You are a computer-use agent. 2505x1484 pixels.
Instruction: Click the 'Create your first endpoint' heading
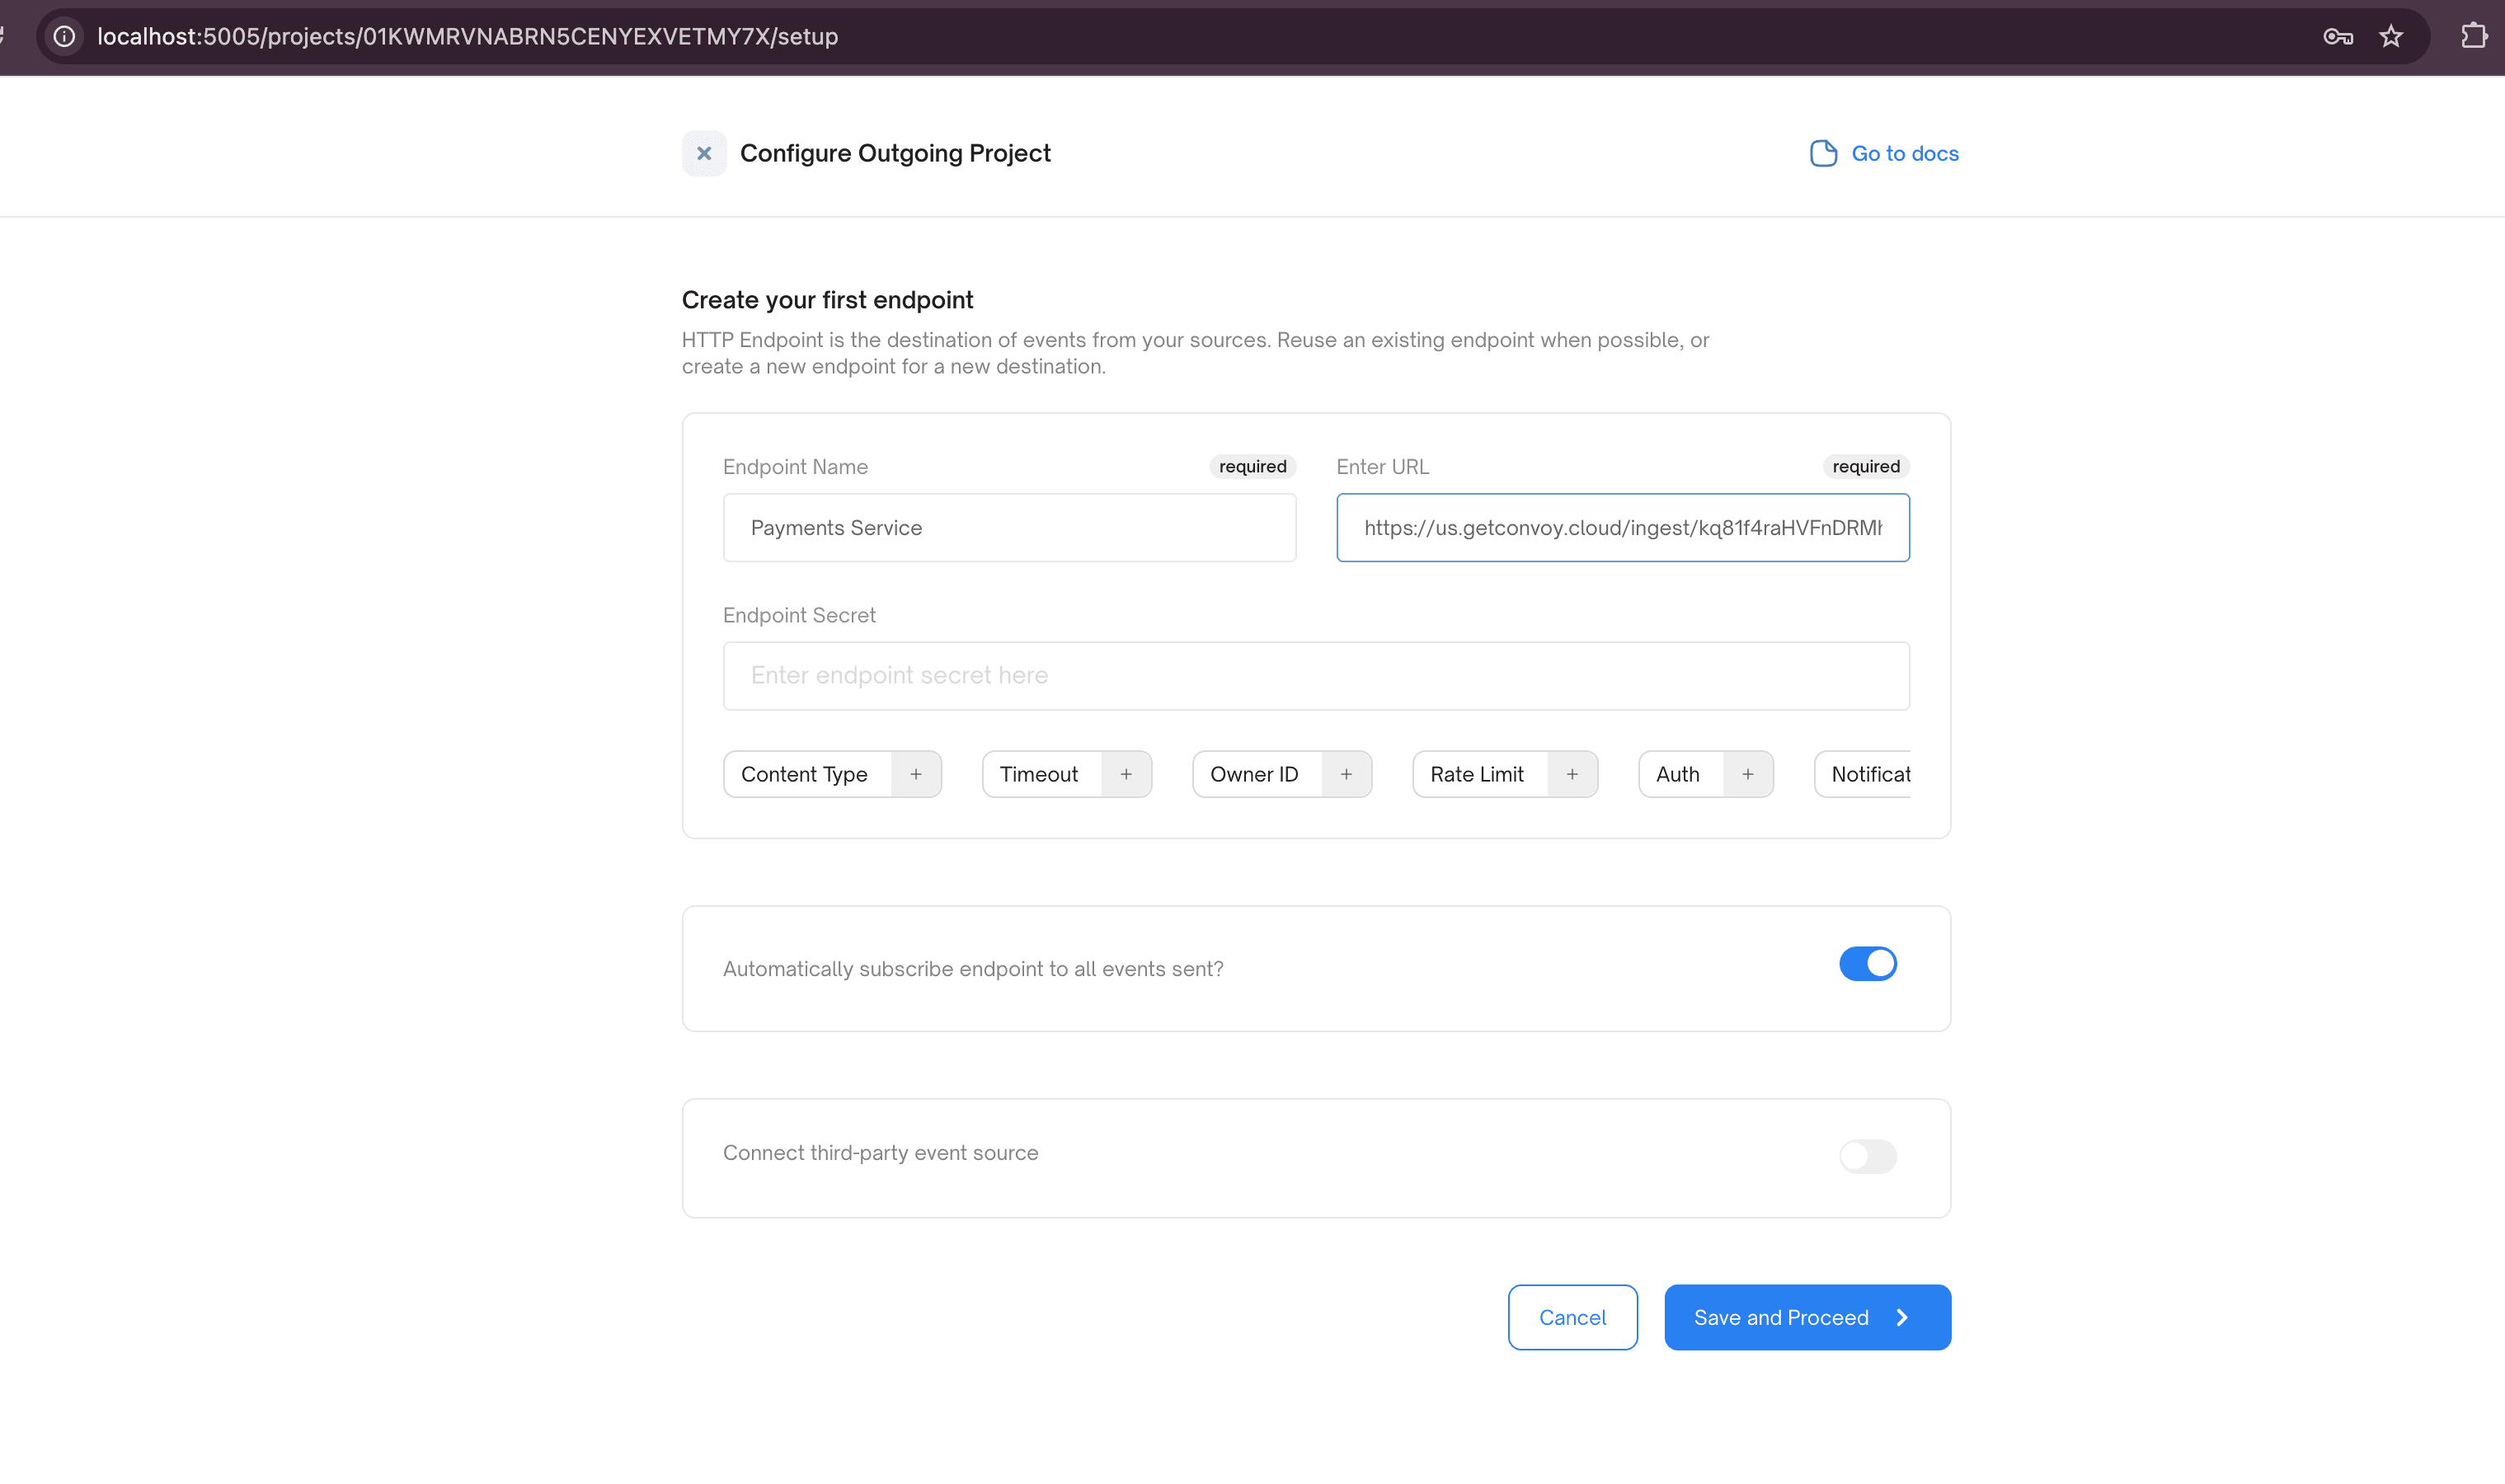pos(827,300)
